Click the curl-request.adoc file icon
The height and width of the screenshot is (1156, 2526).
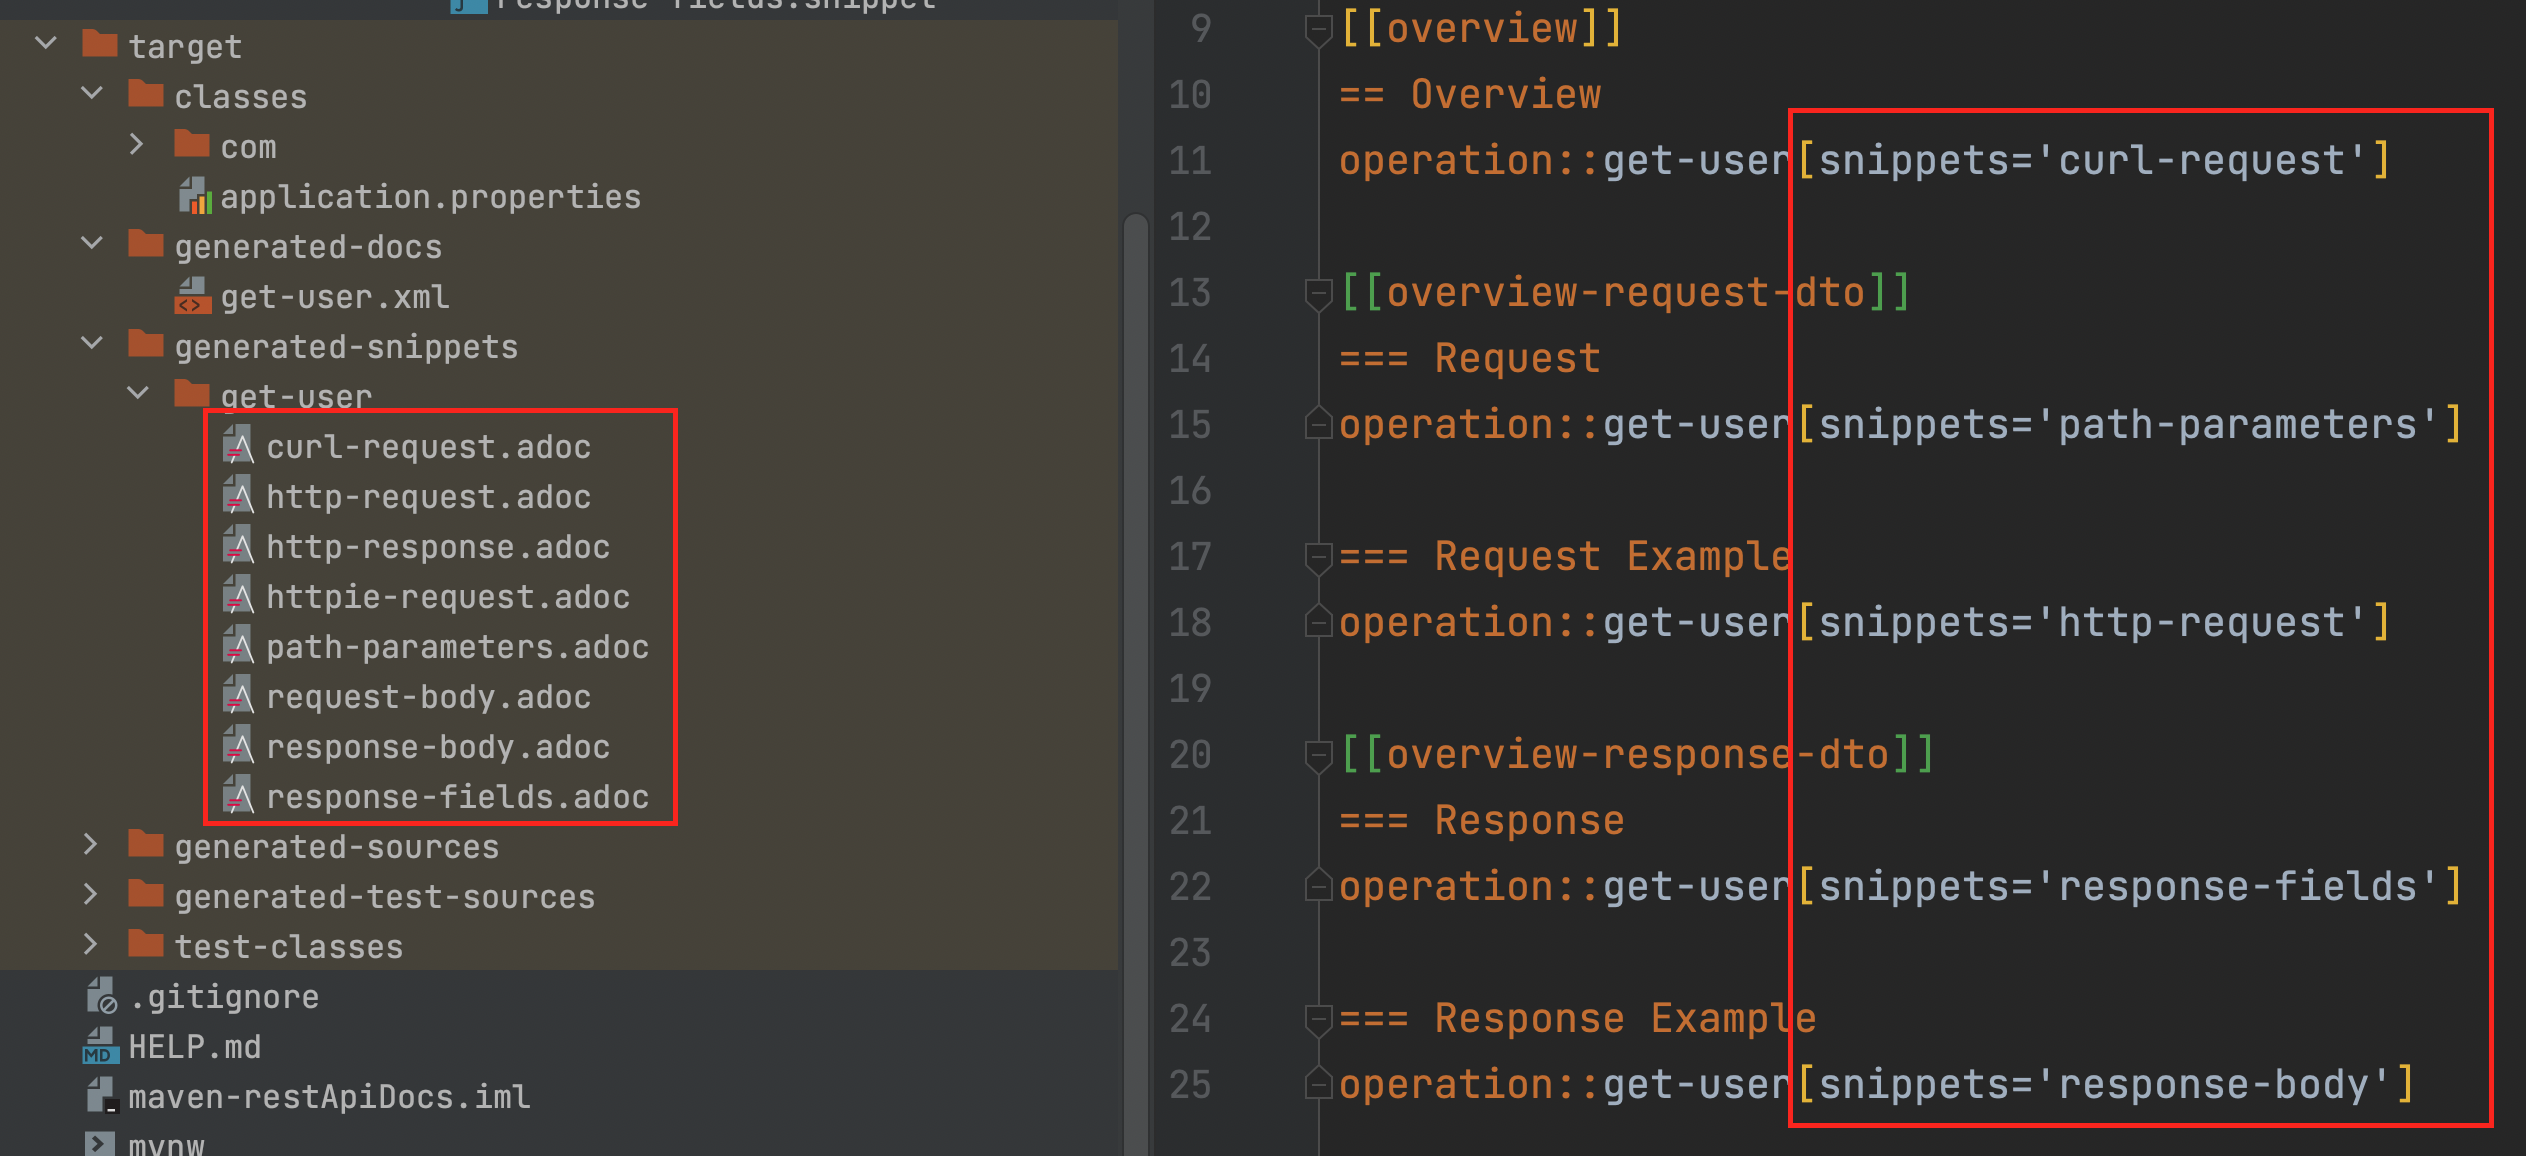point(237,446)
